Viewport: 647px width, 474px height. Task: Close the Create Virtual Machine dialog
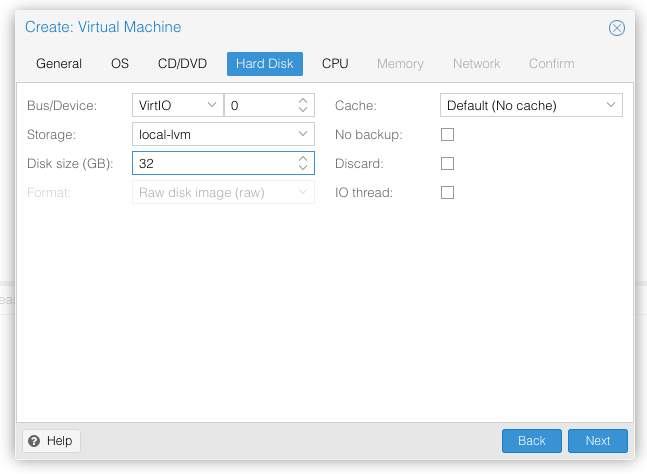(x=617, y=28)
